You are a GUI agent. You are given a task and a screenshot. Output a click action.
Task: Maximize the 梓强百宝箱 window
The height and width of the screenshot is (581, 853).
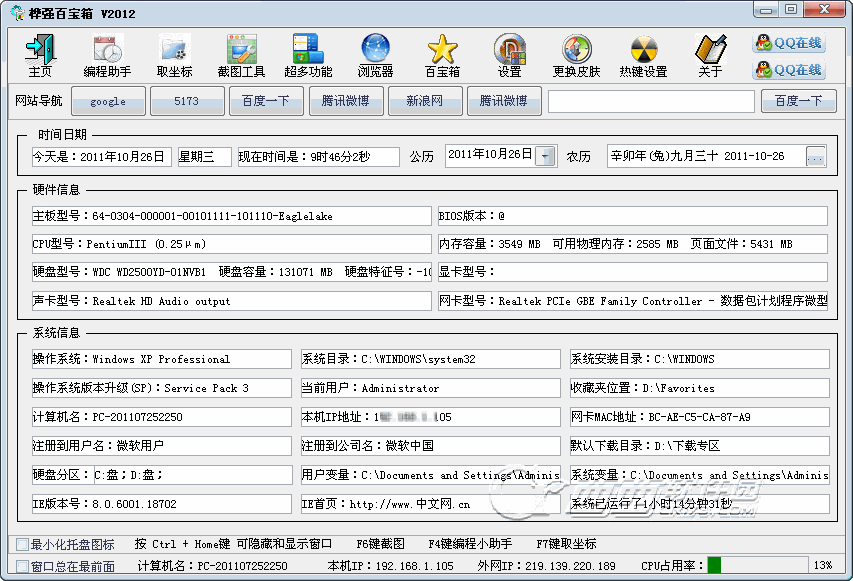click(x=790, y=9)
